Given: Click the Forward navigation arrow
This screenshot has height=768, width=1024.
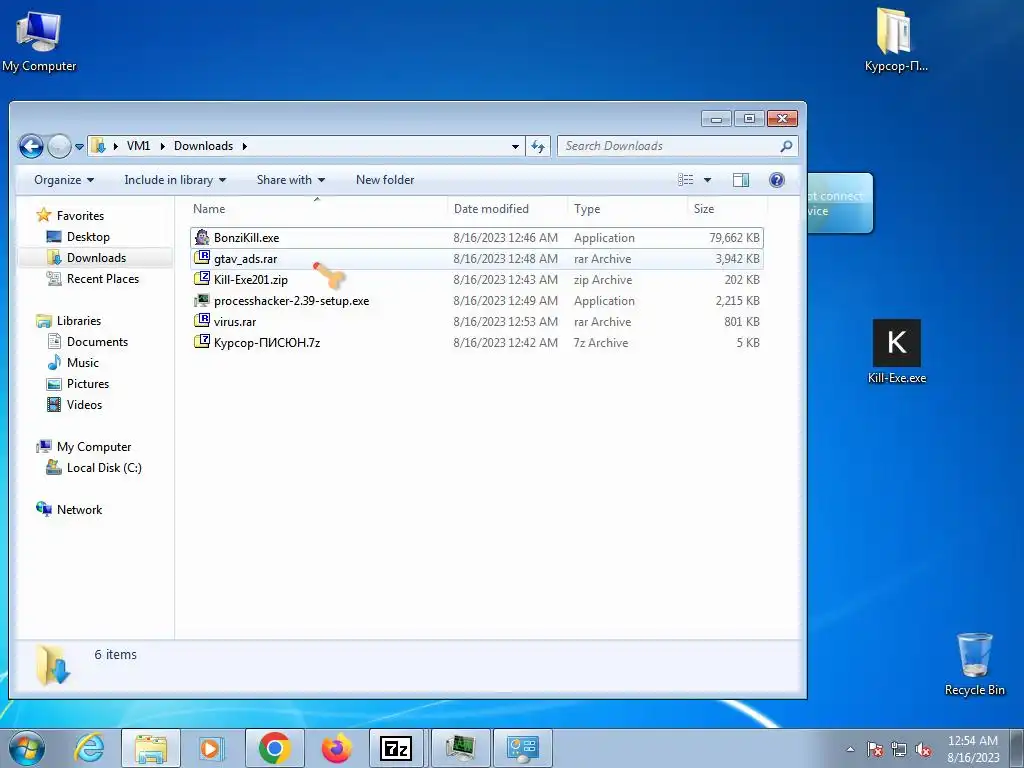Looking at the screenshot, I should (x=59, y=146).
